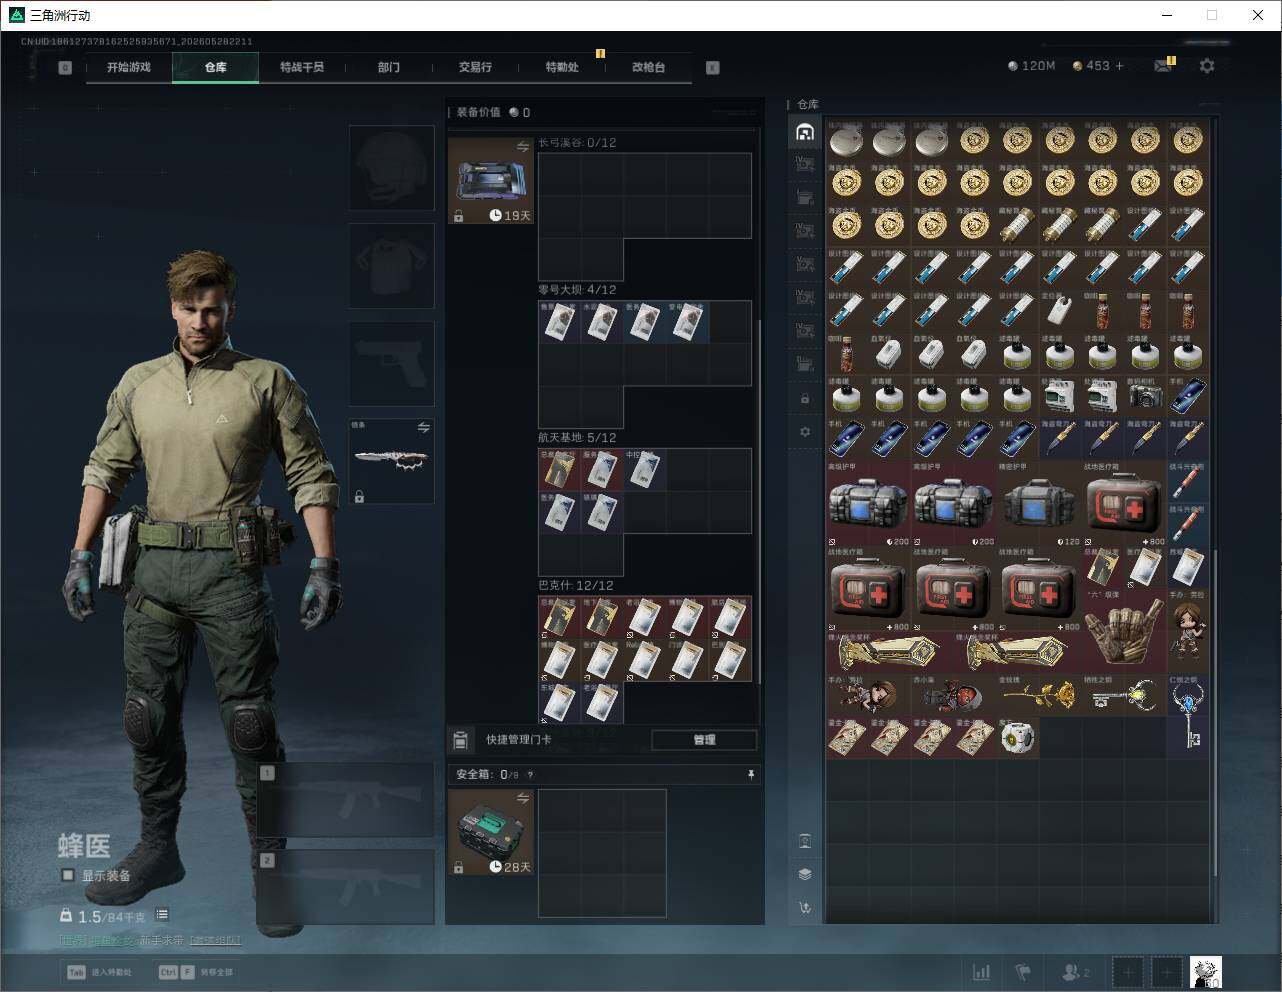Select primary weapon slot 1

(346, 801)
